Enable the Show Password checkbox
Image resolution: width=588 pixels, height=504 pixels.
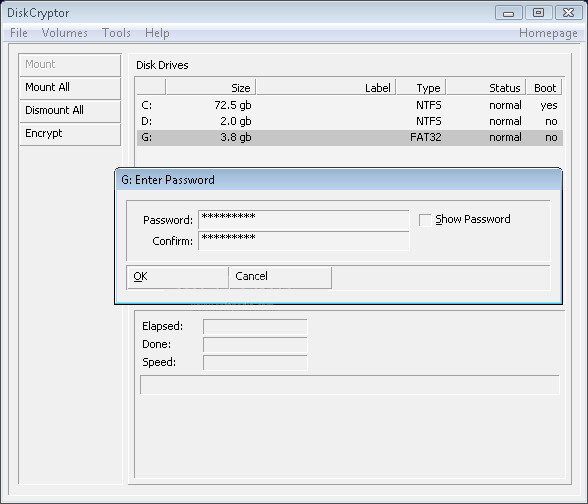click(x=425, y=219)
